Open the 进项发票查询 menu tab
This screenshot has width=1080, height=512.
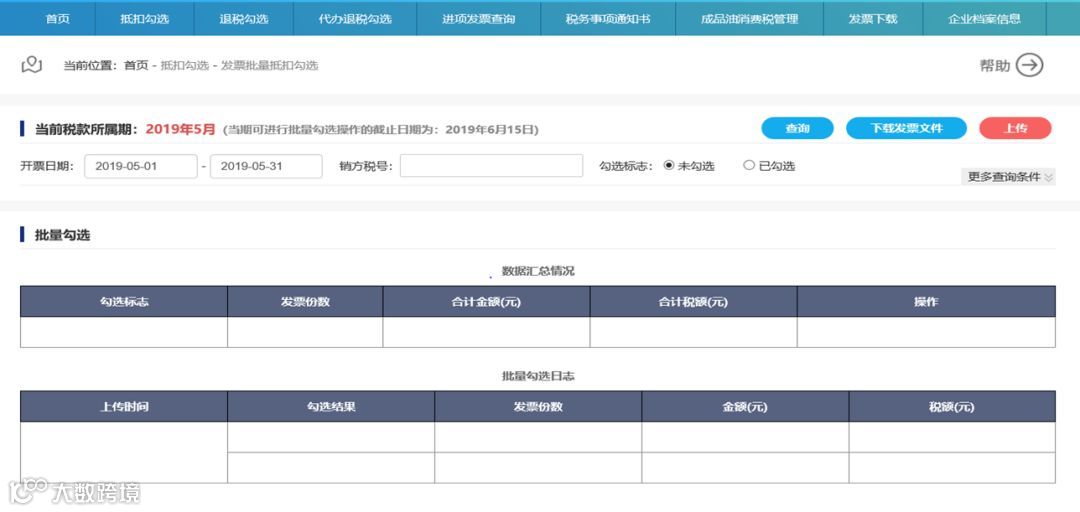[x=479, y=19]
